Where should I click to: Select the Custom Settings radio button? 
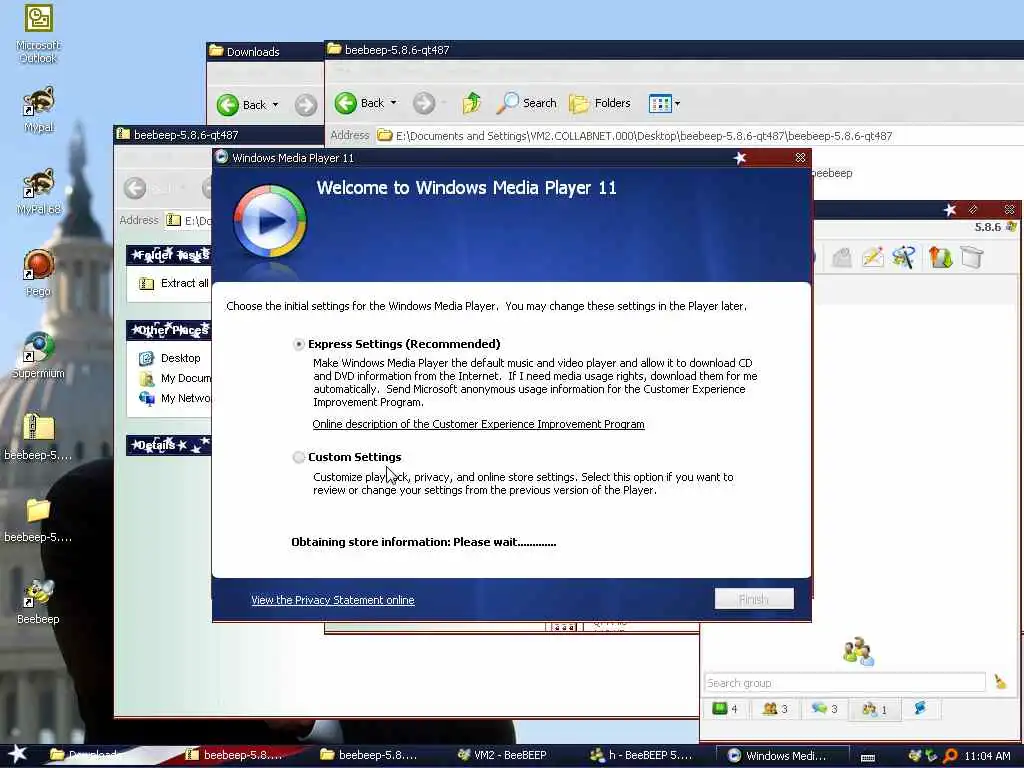tap(298, 457)
